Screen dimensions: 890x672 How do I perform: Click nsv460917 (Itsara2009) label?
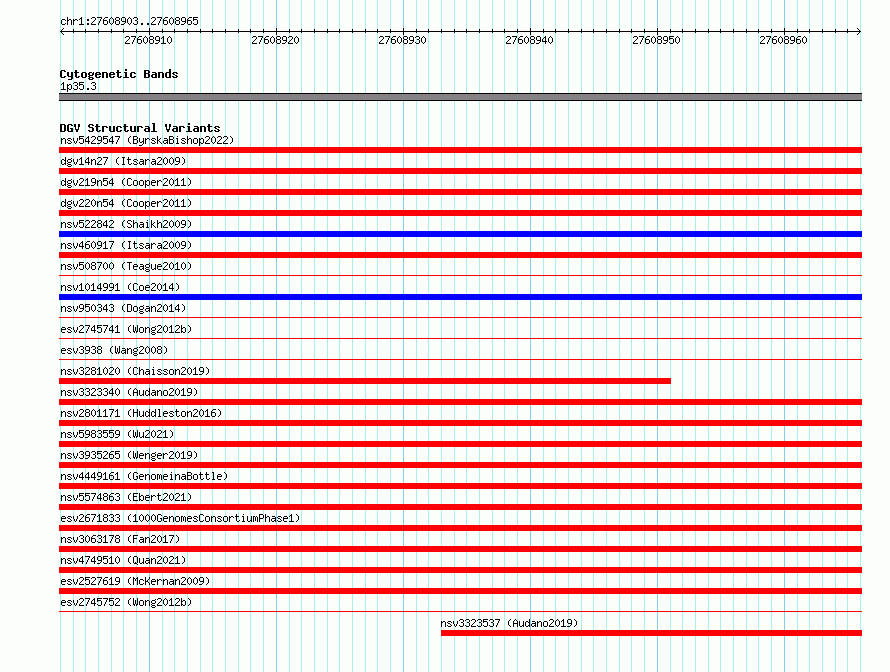coord(126,245)
